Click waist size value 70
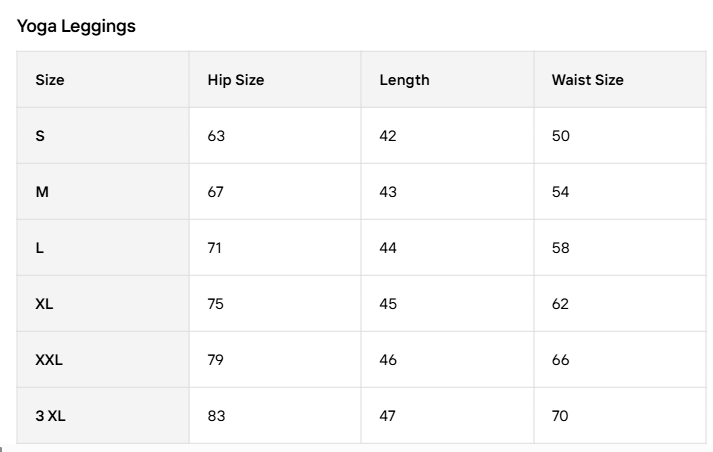Screen dimensions: 713x452 click(560, 416)
